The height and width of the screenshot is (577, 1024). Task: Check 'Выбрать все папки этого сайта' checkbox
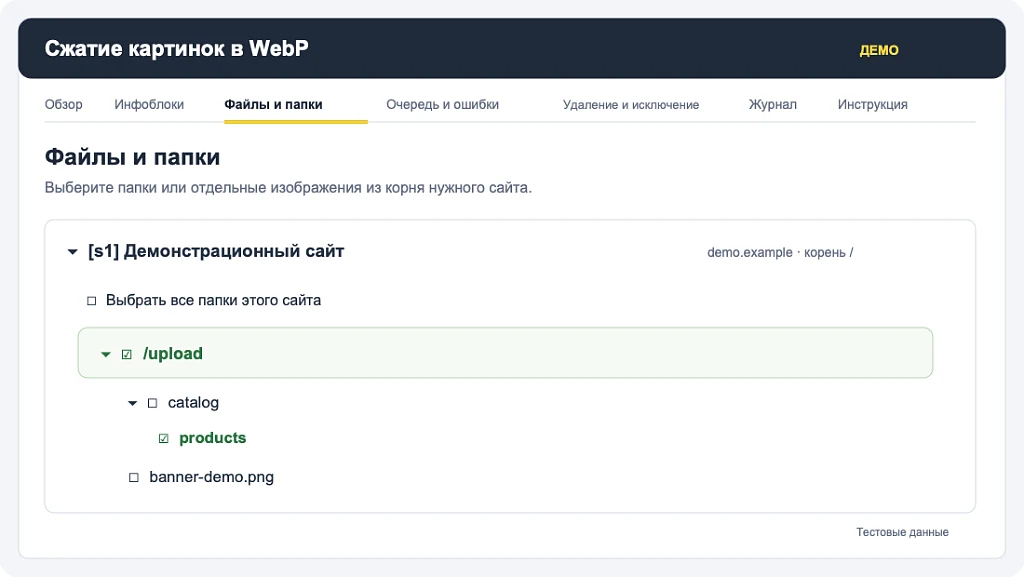pos(91,301)
